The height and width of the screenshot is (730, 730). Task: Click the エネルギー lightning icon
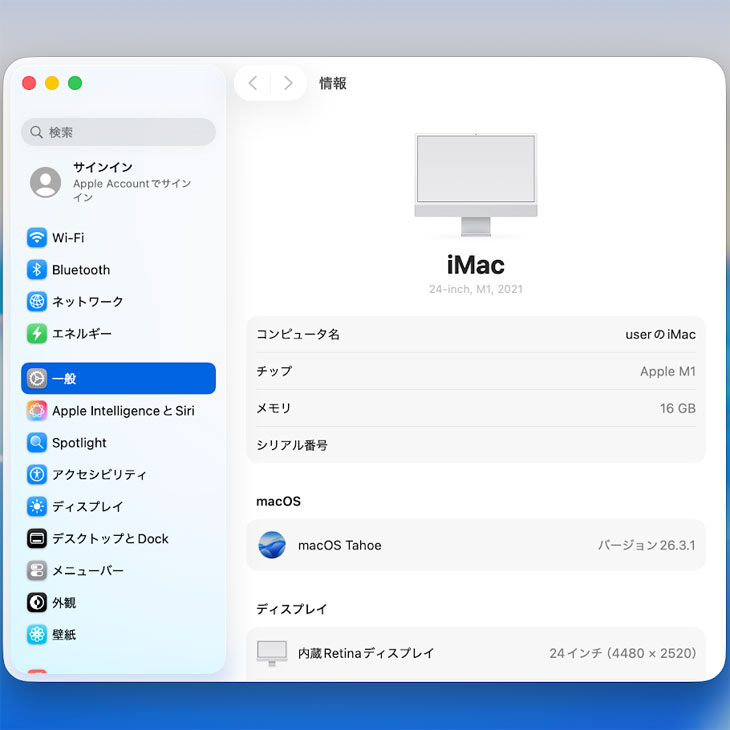37,334
